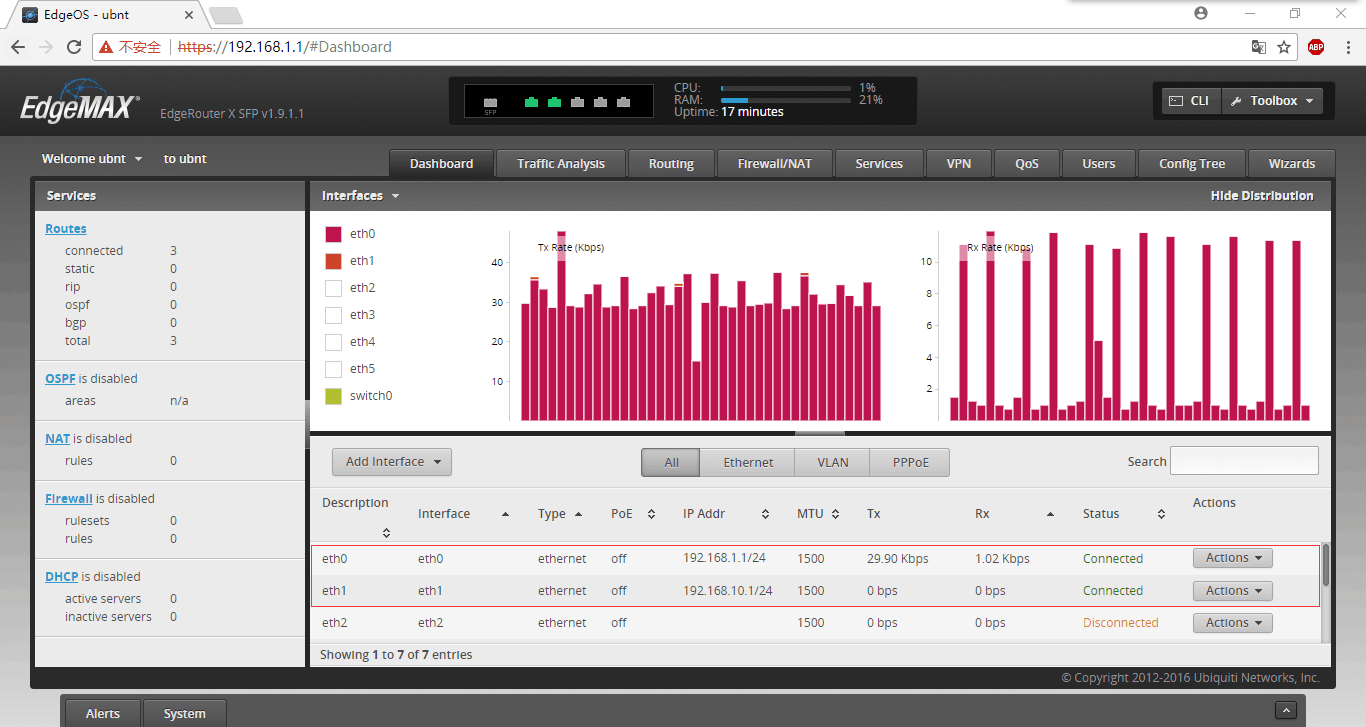Sort table by MTU column arrows
Screen dimensions: 1366x727
coord(836,514)
